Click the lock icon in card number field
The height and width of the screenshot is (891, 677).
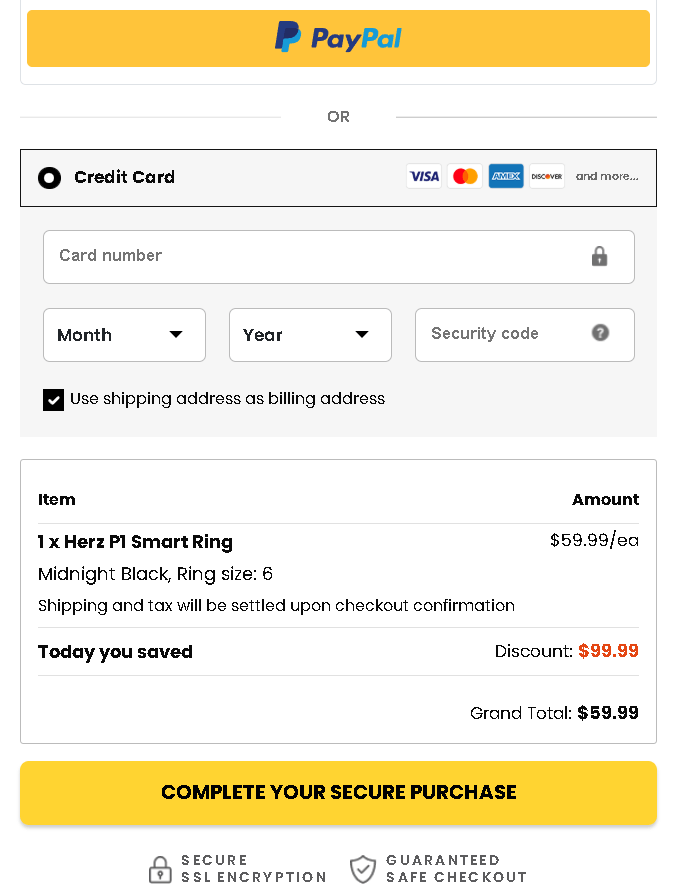point(599,257)
